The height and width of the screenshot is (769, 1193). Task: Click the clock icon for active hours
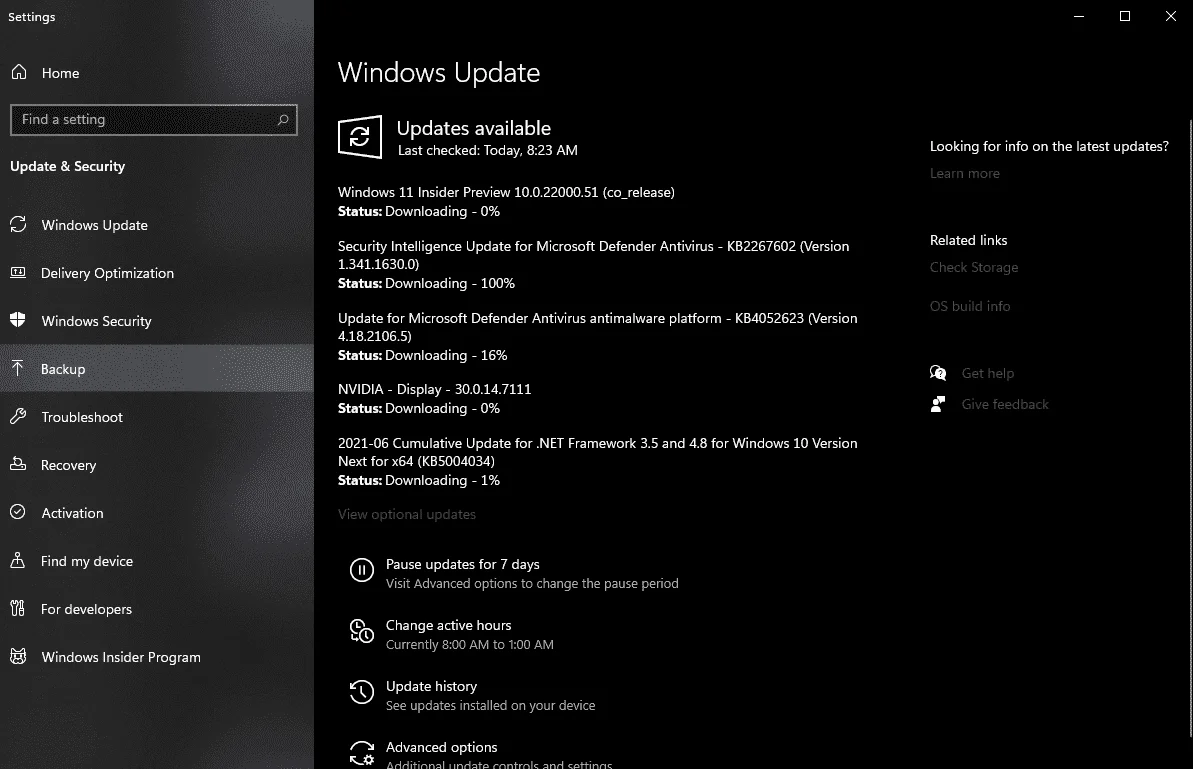pos(361,631)
